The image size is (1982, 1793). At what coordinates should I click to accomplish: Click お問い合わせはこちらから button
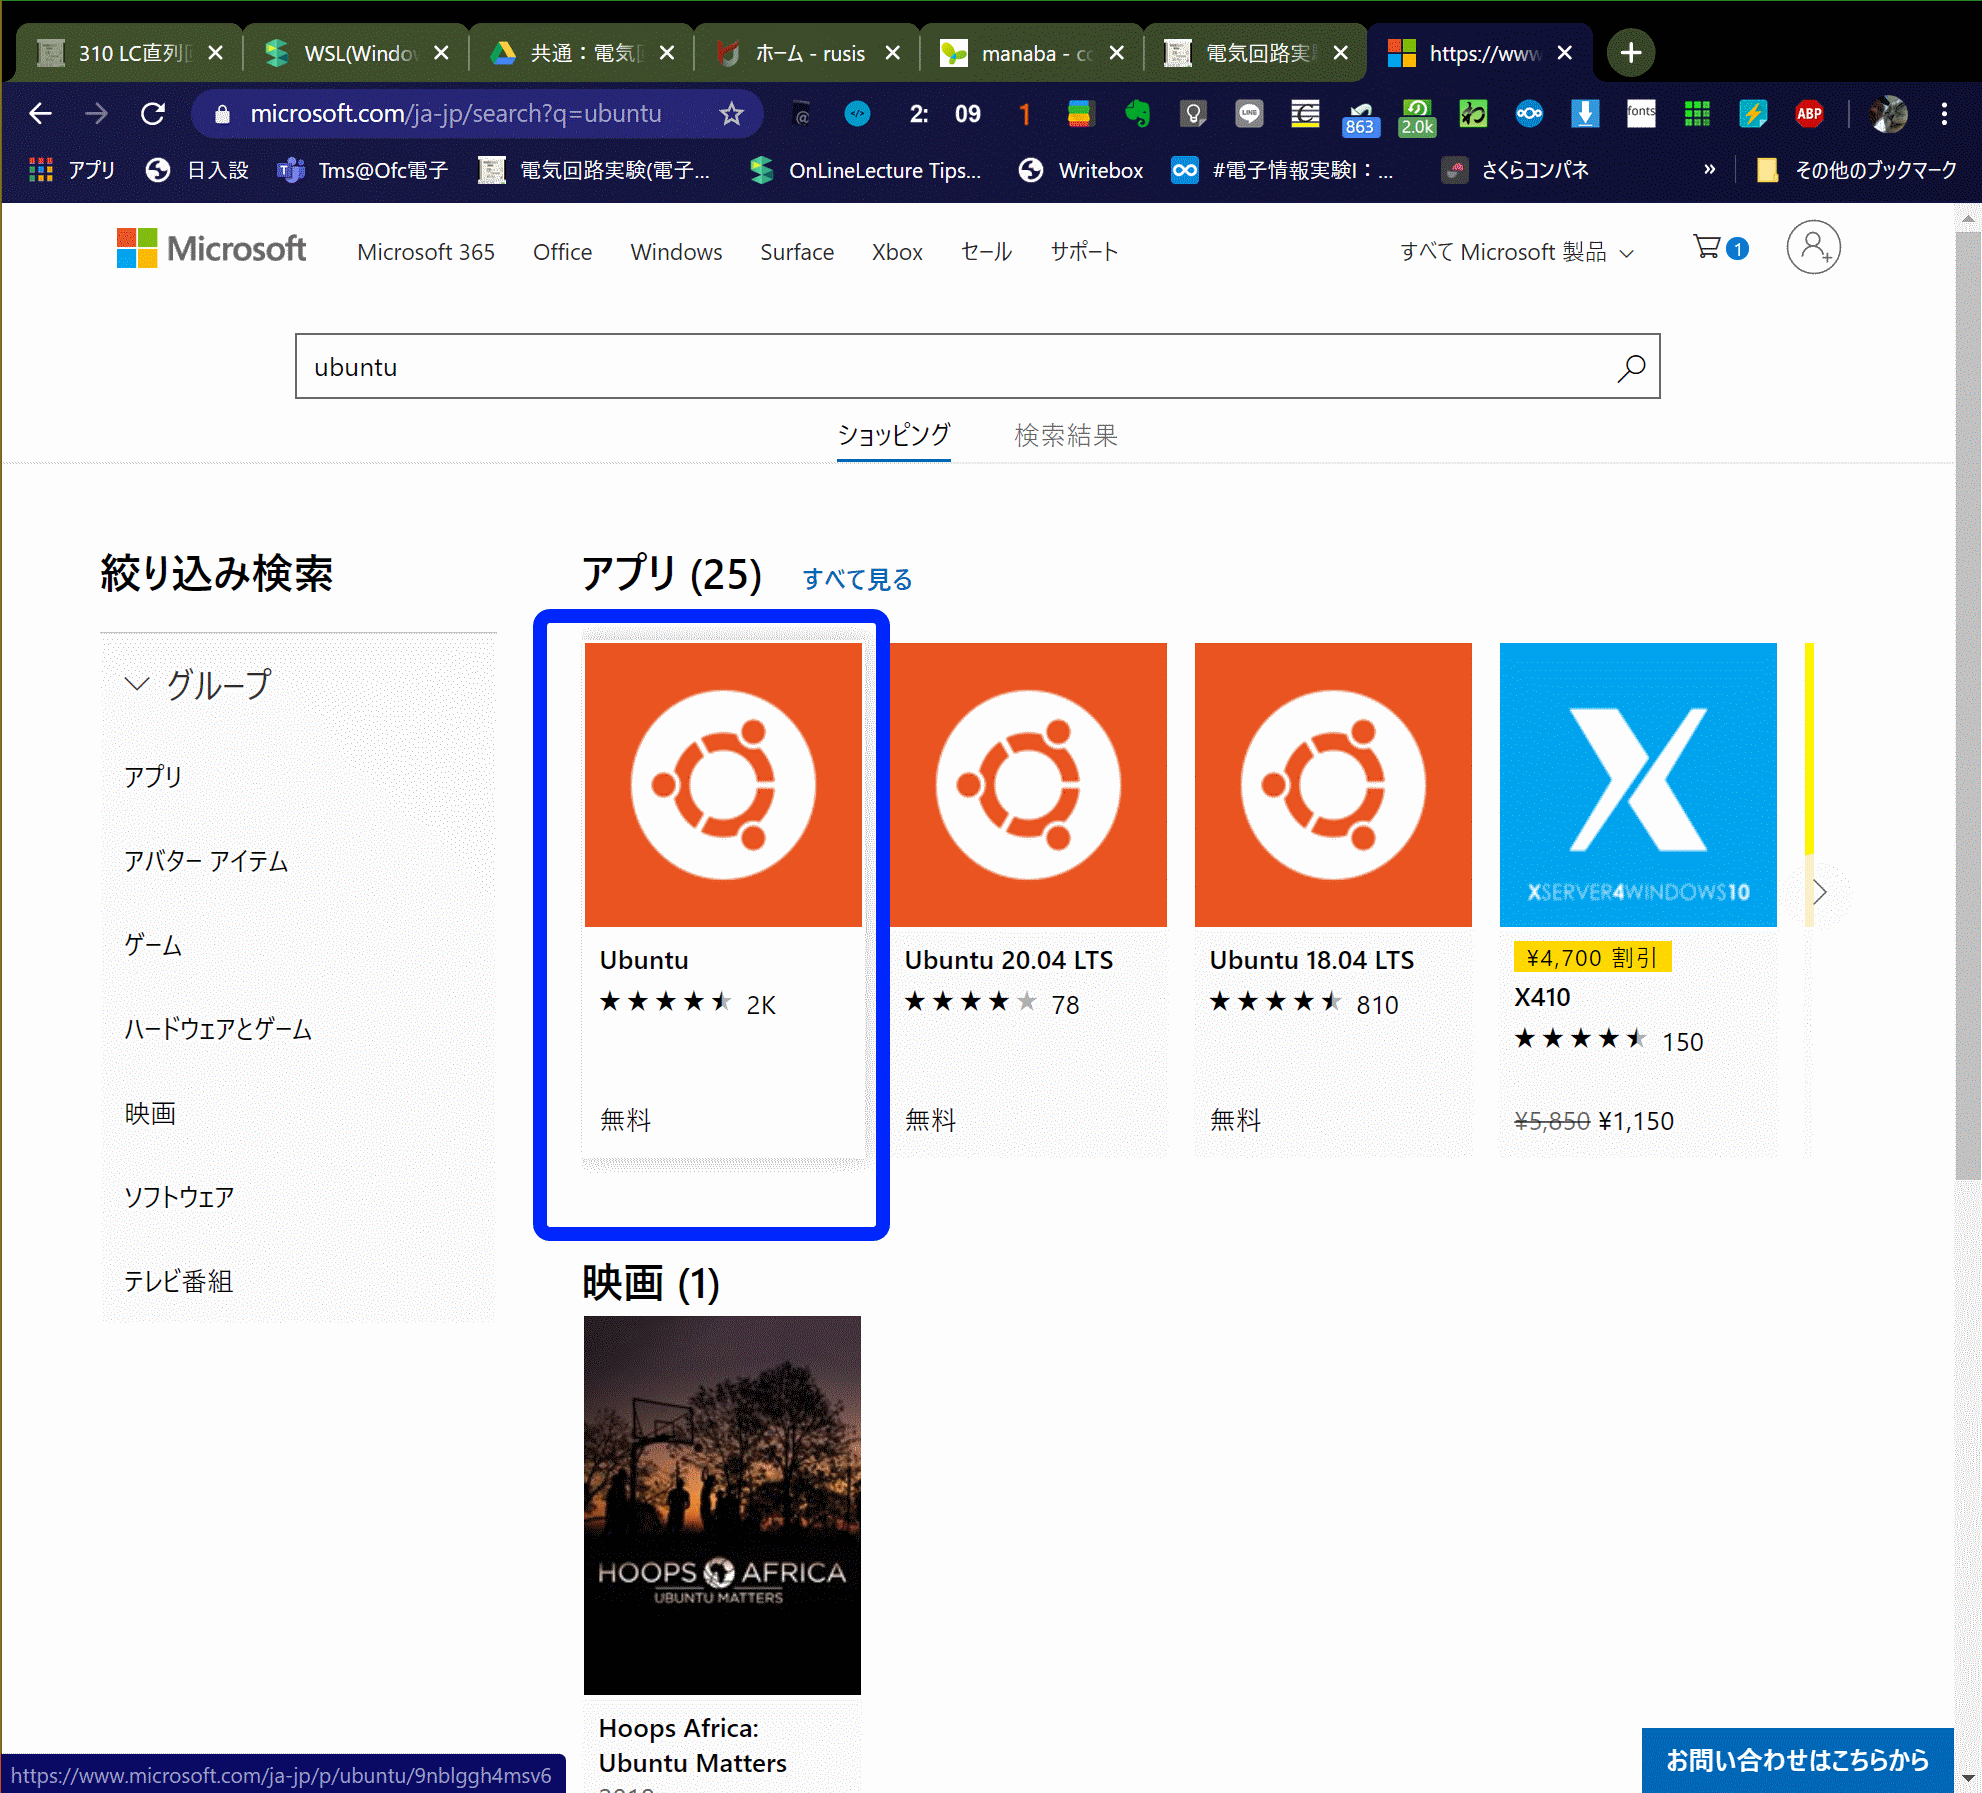point(1797,1760)
